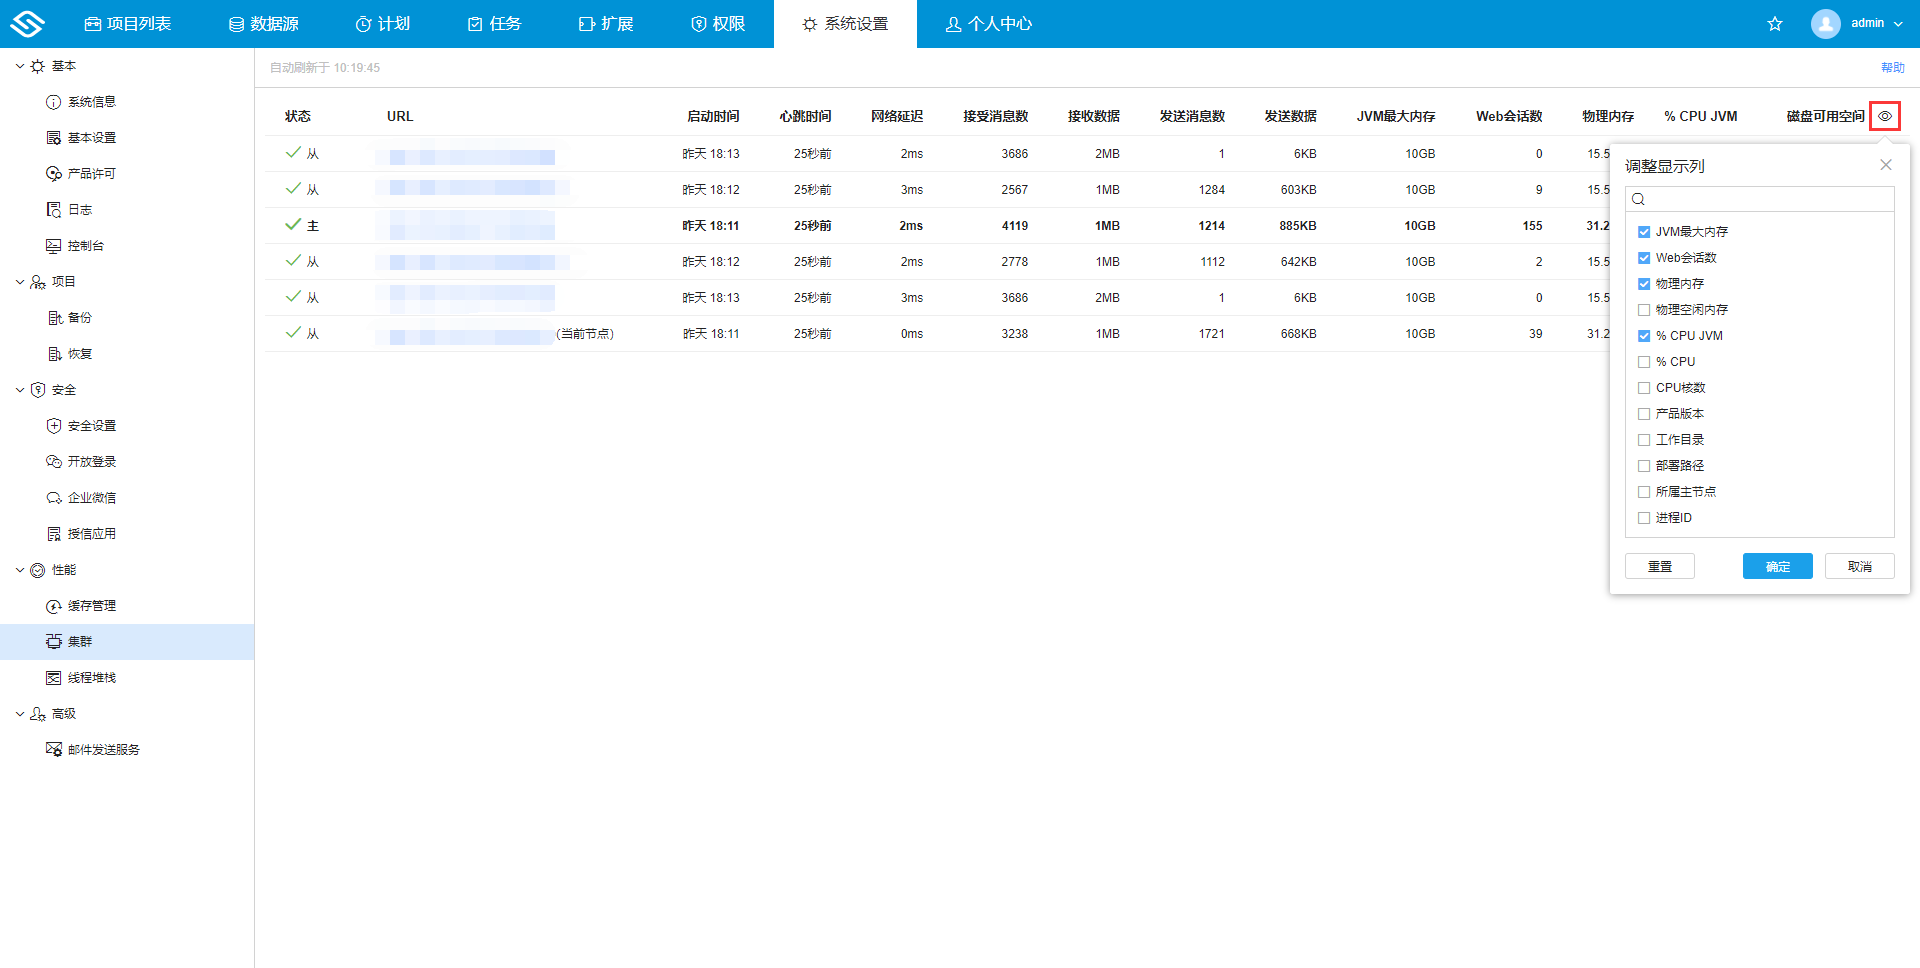
Task: Uncheck the JVM最大内存 checkbox
Action: click(1644, 232)
